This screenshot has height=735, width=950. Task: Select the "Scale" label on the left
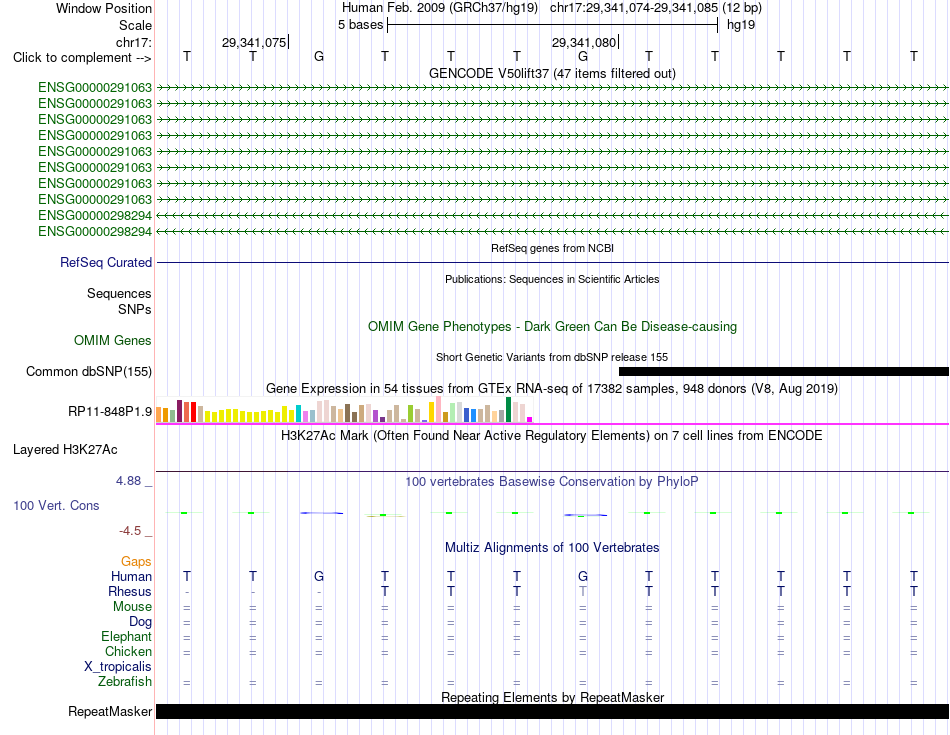pos(135,25)
